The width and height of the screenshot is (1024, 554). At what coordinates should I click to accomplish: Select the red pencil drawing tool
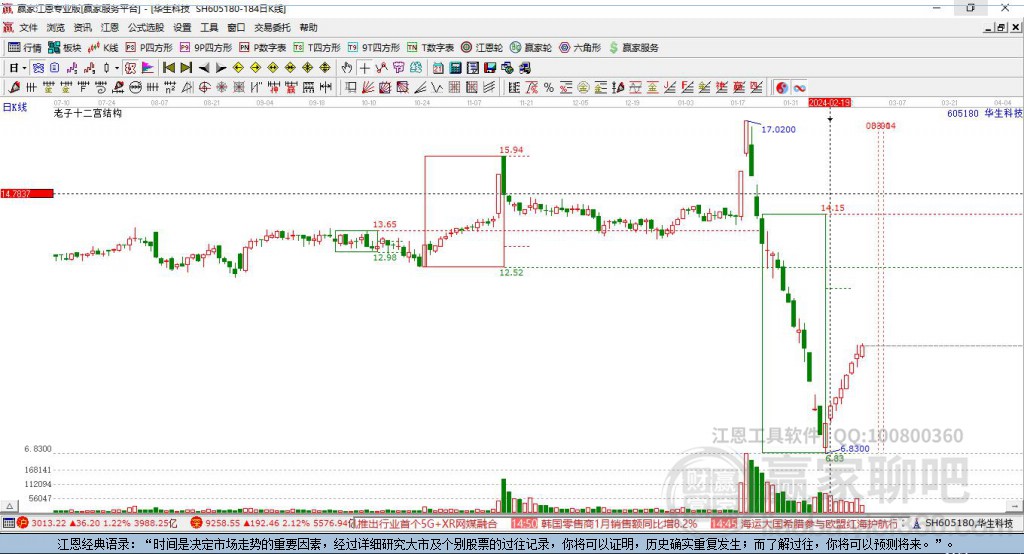click(x=14, y=88)
